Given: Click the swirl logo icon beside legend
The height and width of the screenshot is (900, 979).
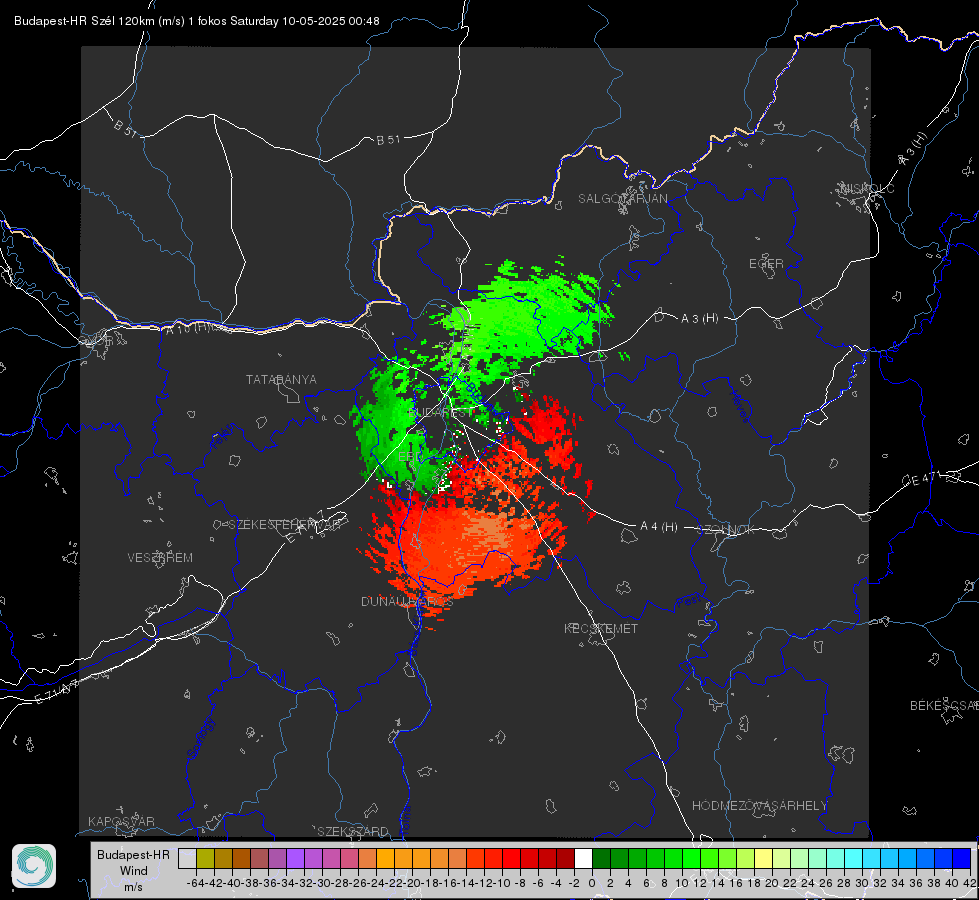Looking at the screenshot, I should click(34, 866).
